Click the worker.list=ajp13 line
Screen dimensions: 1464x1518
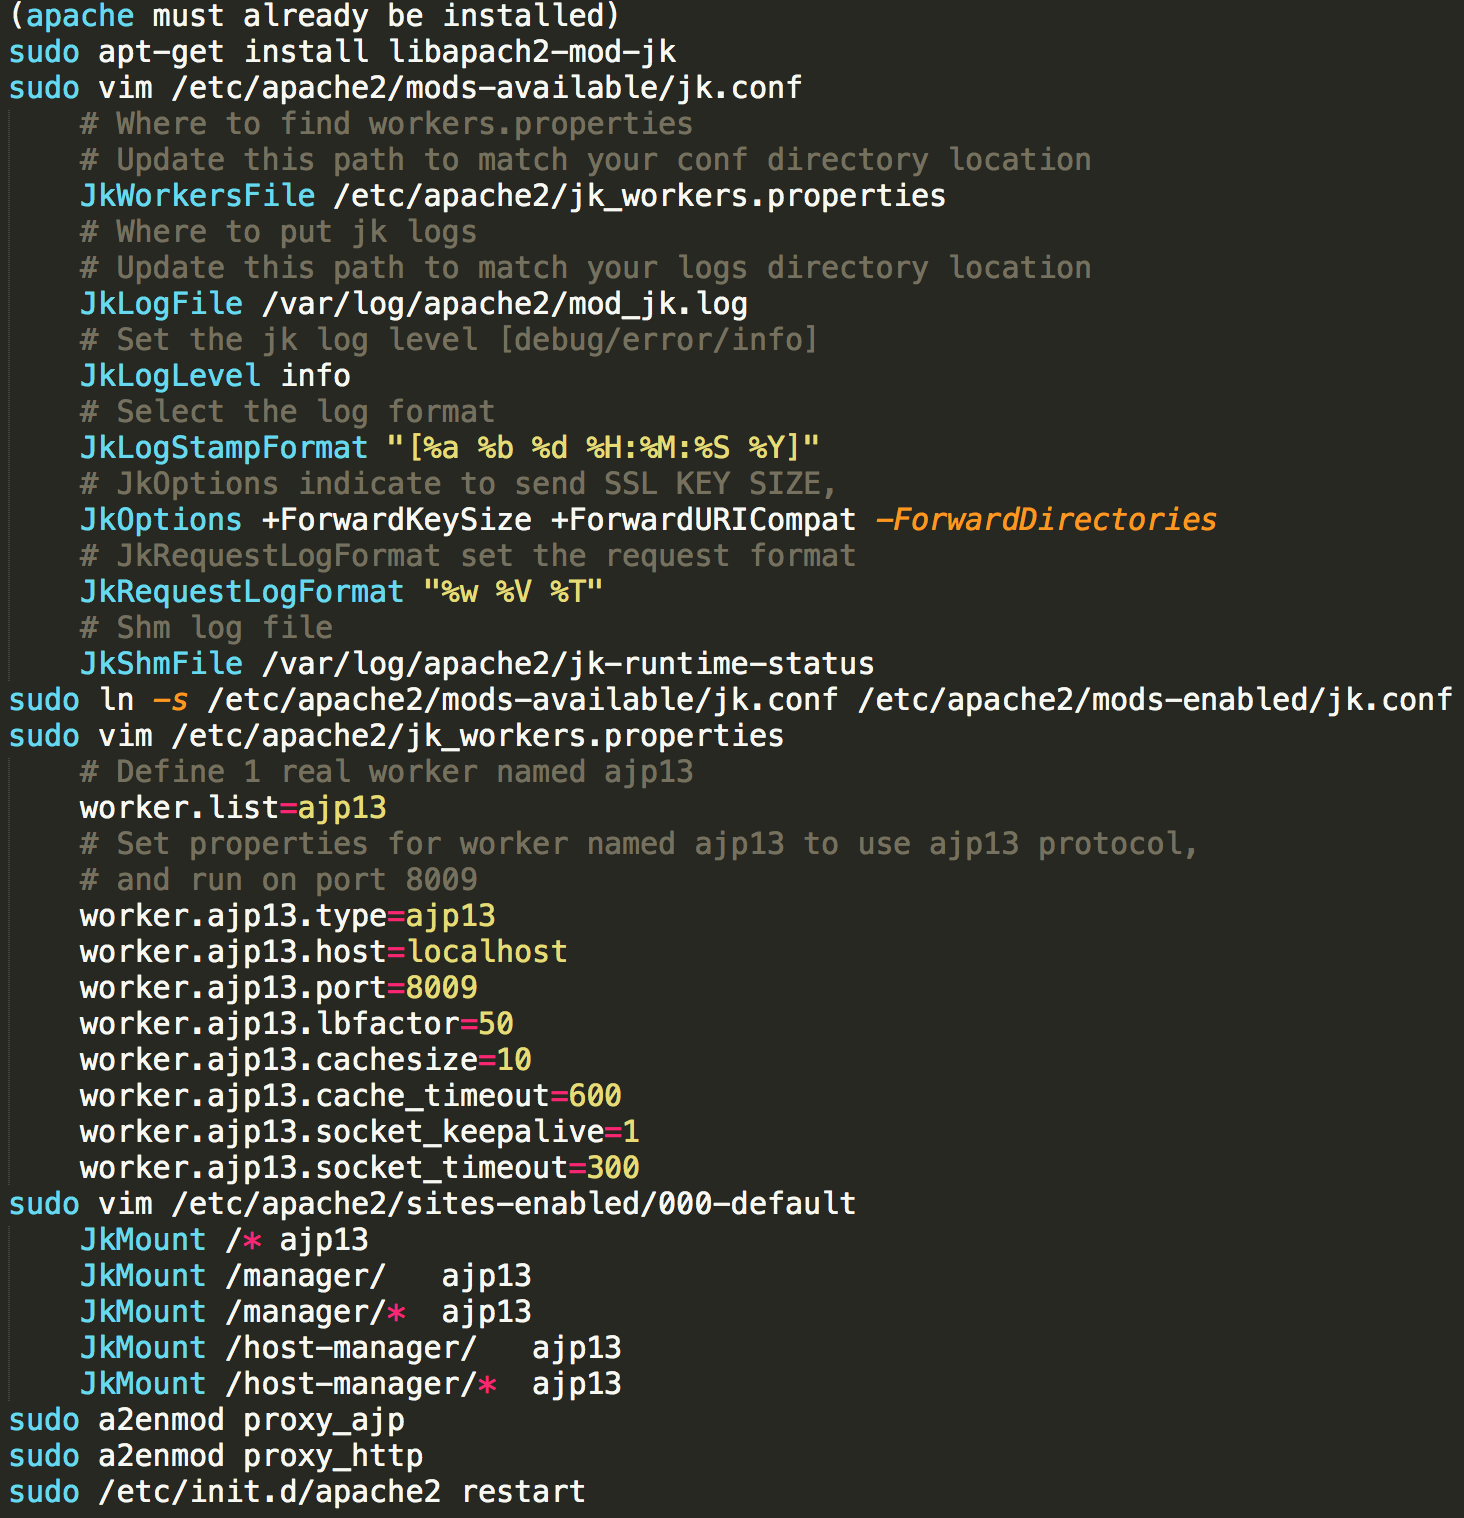[x=232, y=808]
